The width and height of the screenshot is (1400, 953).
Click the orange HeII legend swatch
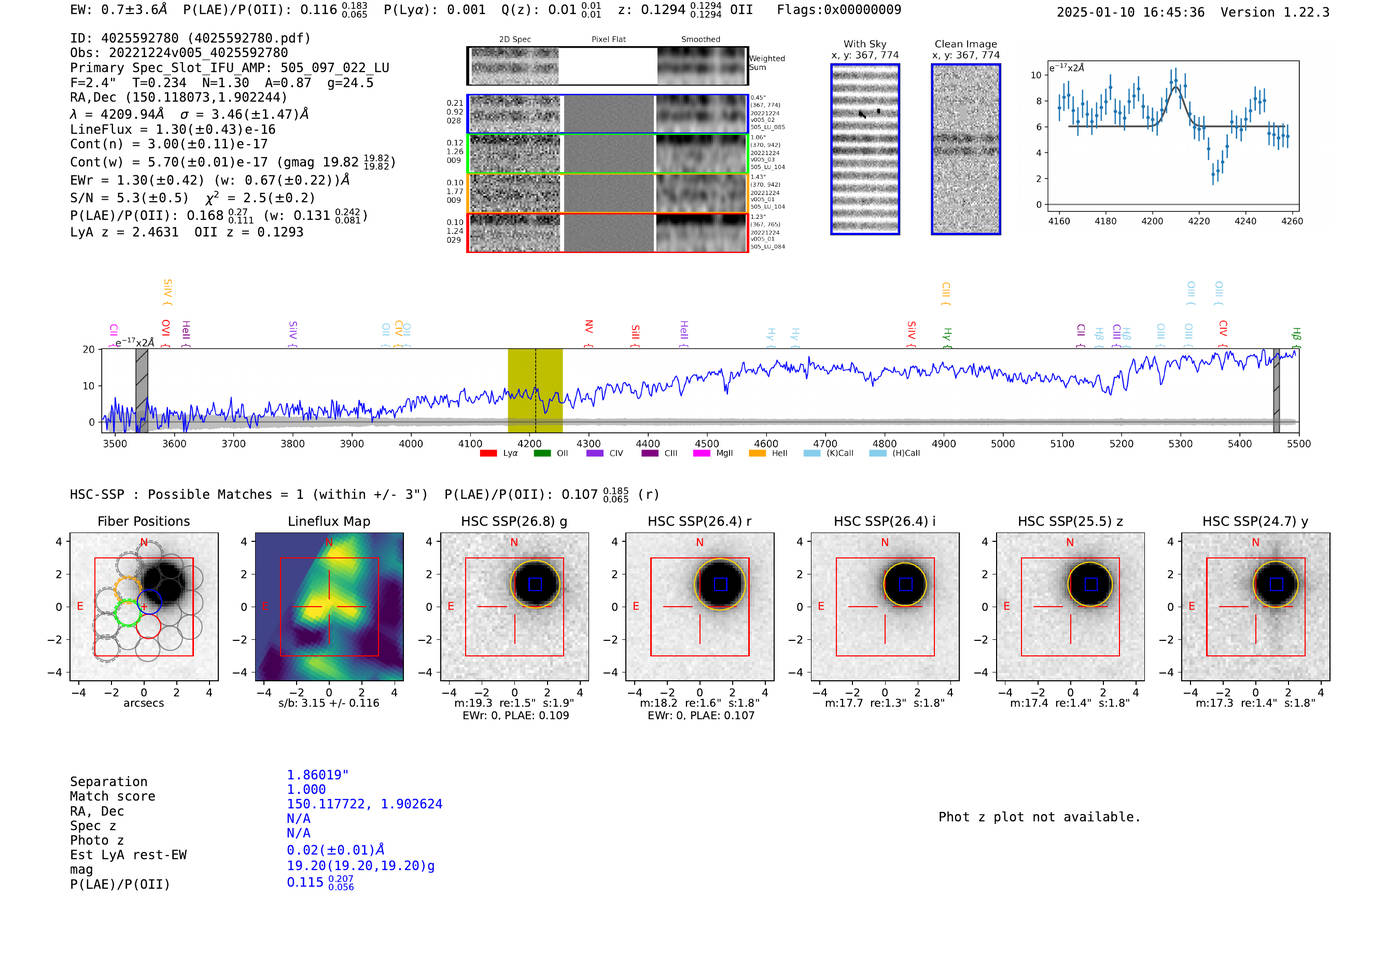(x=757, y=454)
